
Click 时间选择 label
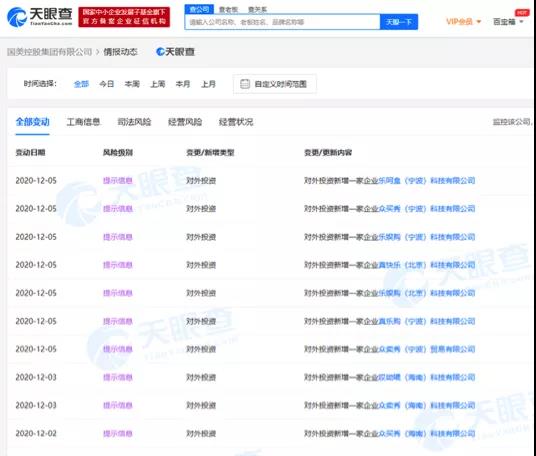click(x=40, y=84)
